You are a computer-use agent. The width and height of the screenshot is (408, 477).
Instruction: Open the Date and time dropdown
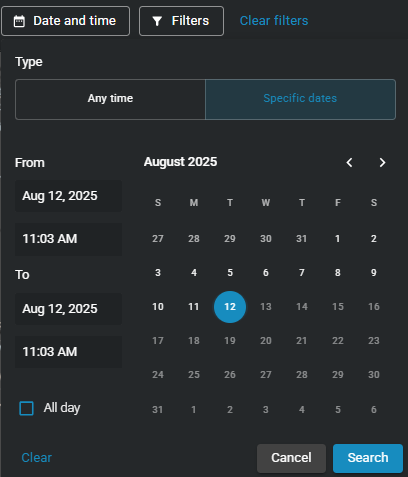pyautogui.click(x=66, y=21)
